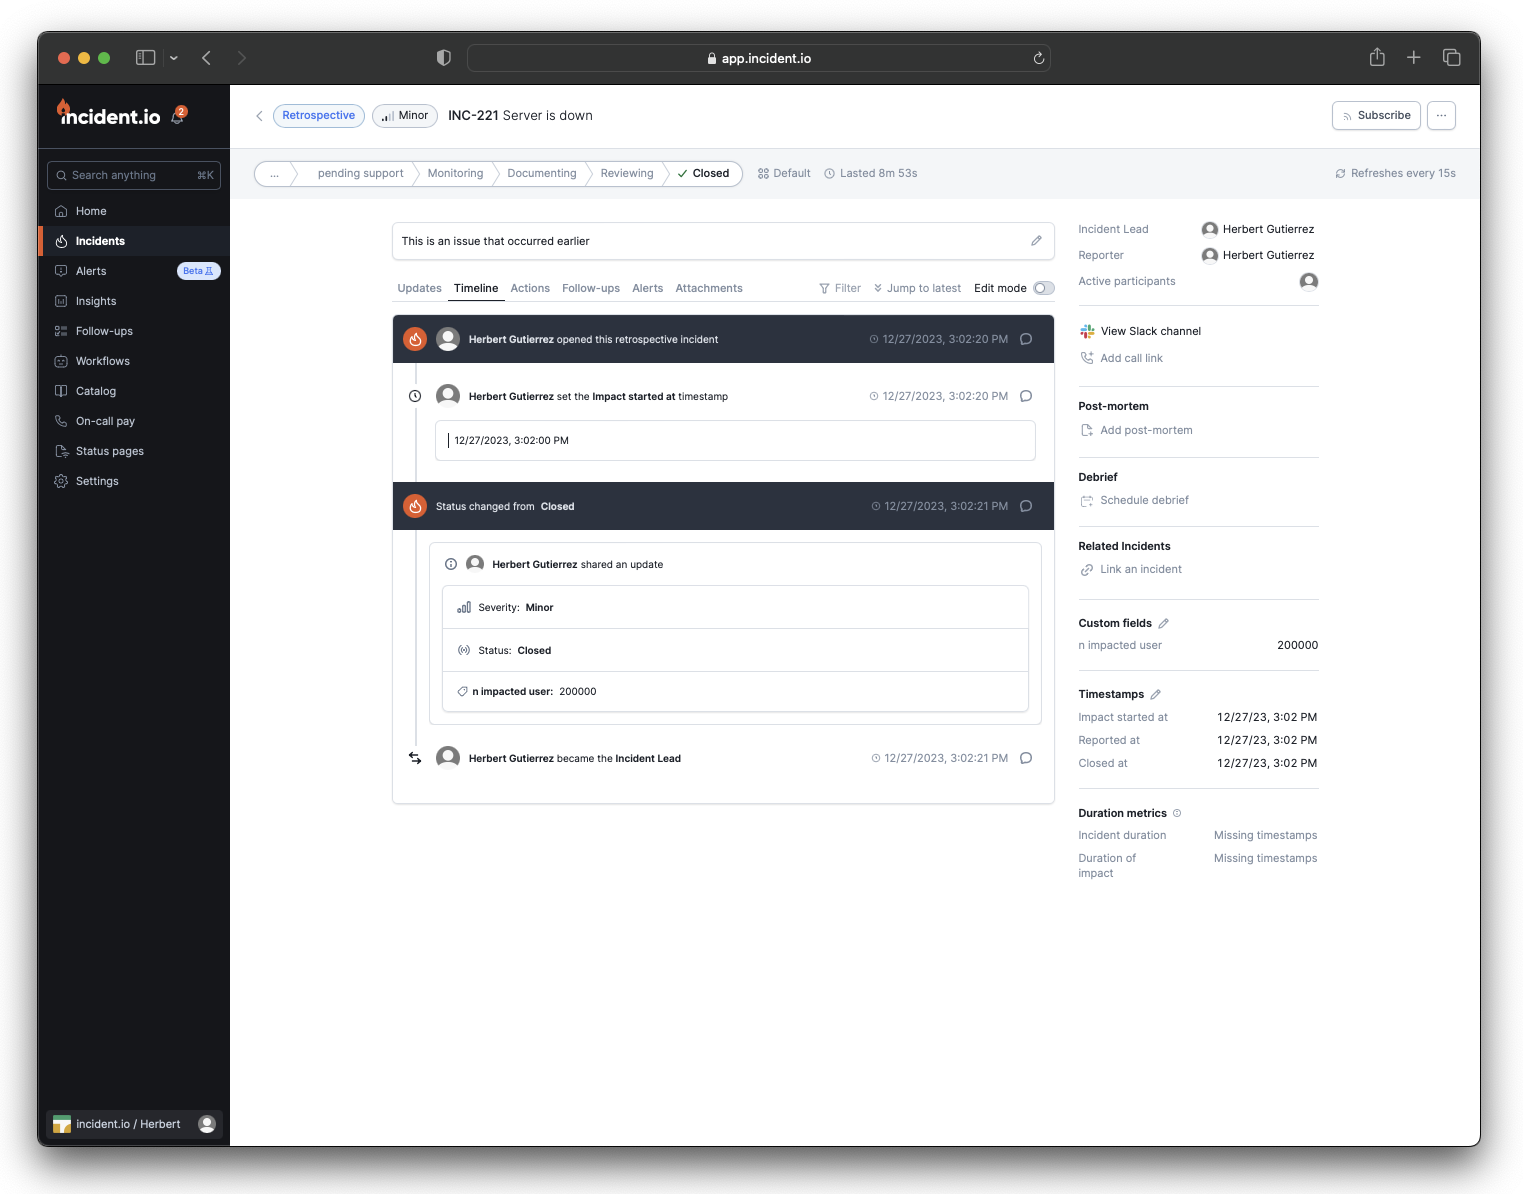Comment on the 'Status changed from Closed' entry
The width and height of the screenshot is (1523, 1194).
point(1026,506)
